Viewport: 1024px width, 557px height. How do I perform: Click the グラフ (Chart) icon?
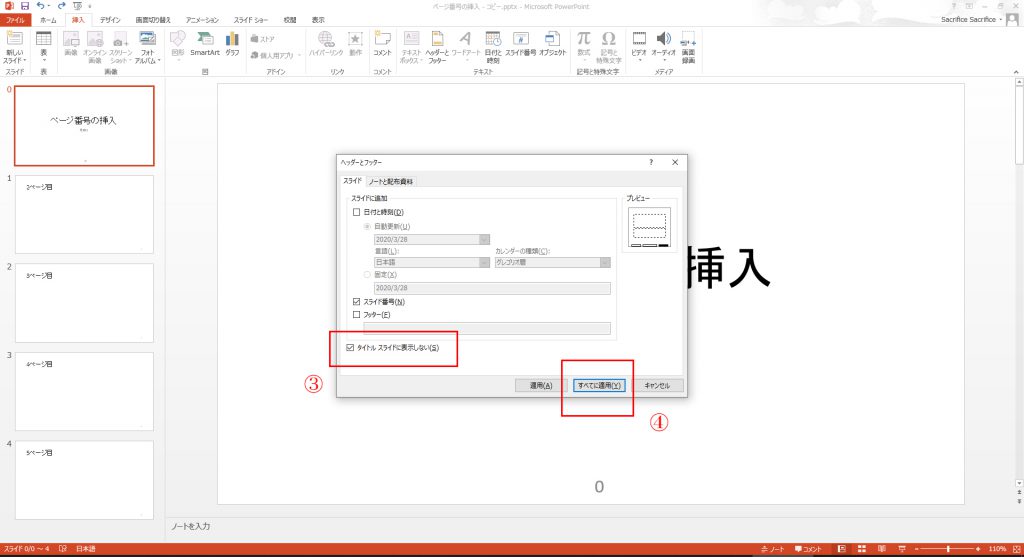(x=232, y=44)
